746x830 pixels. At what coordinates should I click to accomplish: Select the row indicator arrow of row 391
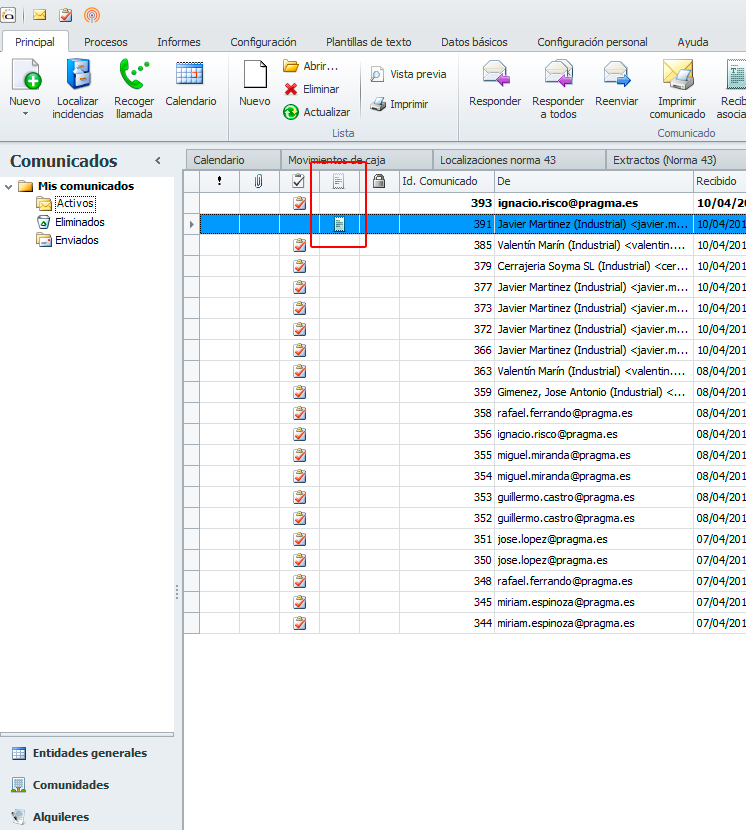(192, 224)
